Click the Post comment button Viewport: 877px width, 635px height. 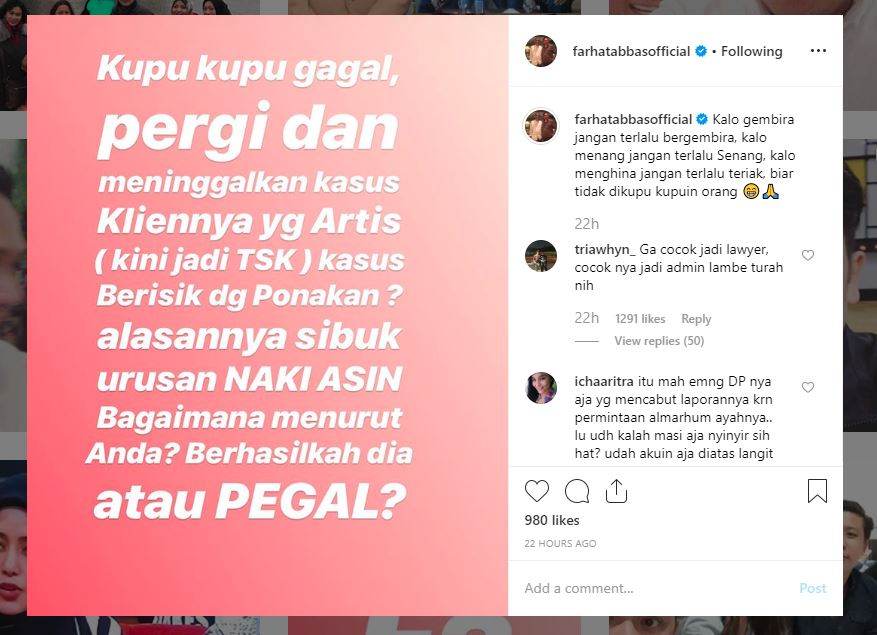(x=813, y=588)
